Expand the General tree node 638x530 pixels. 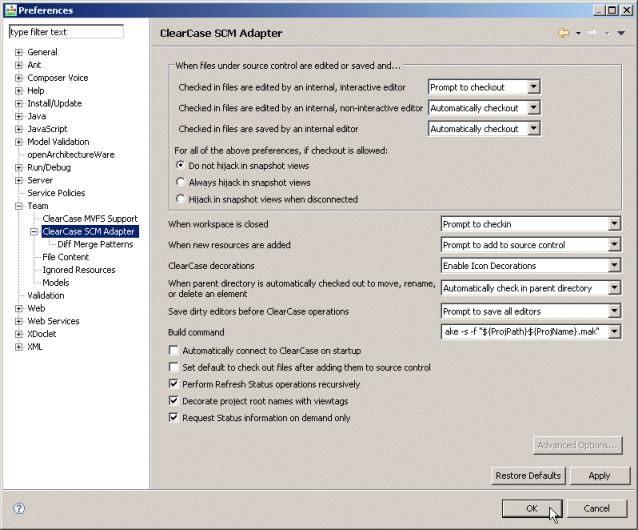point(19,52)
